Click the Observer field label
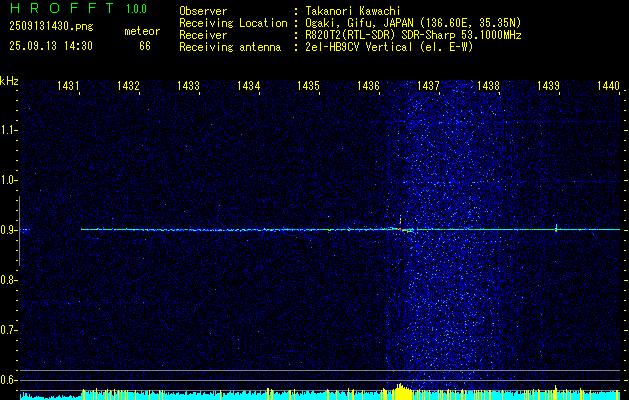The image size is (629, 400). pos(203,11)
